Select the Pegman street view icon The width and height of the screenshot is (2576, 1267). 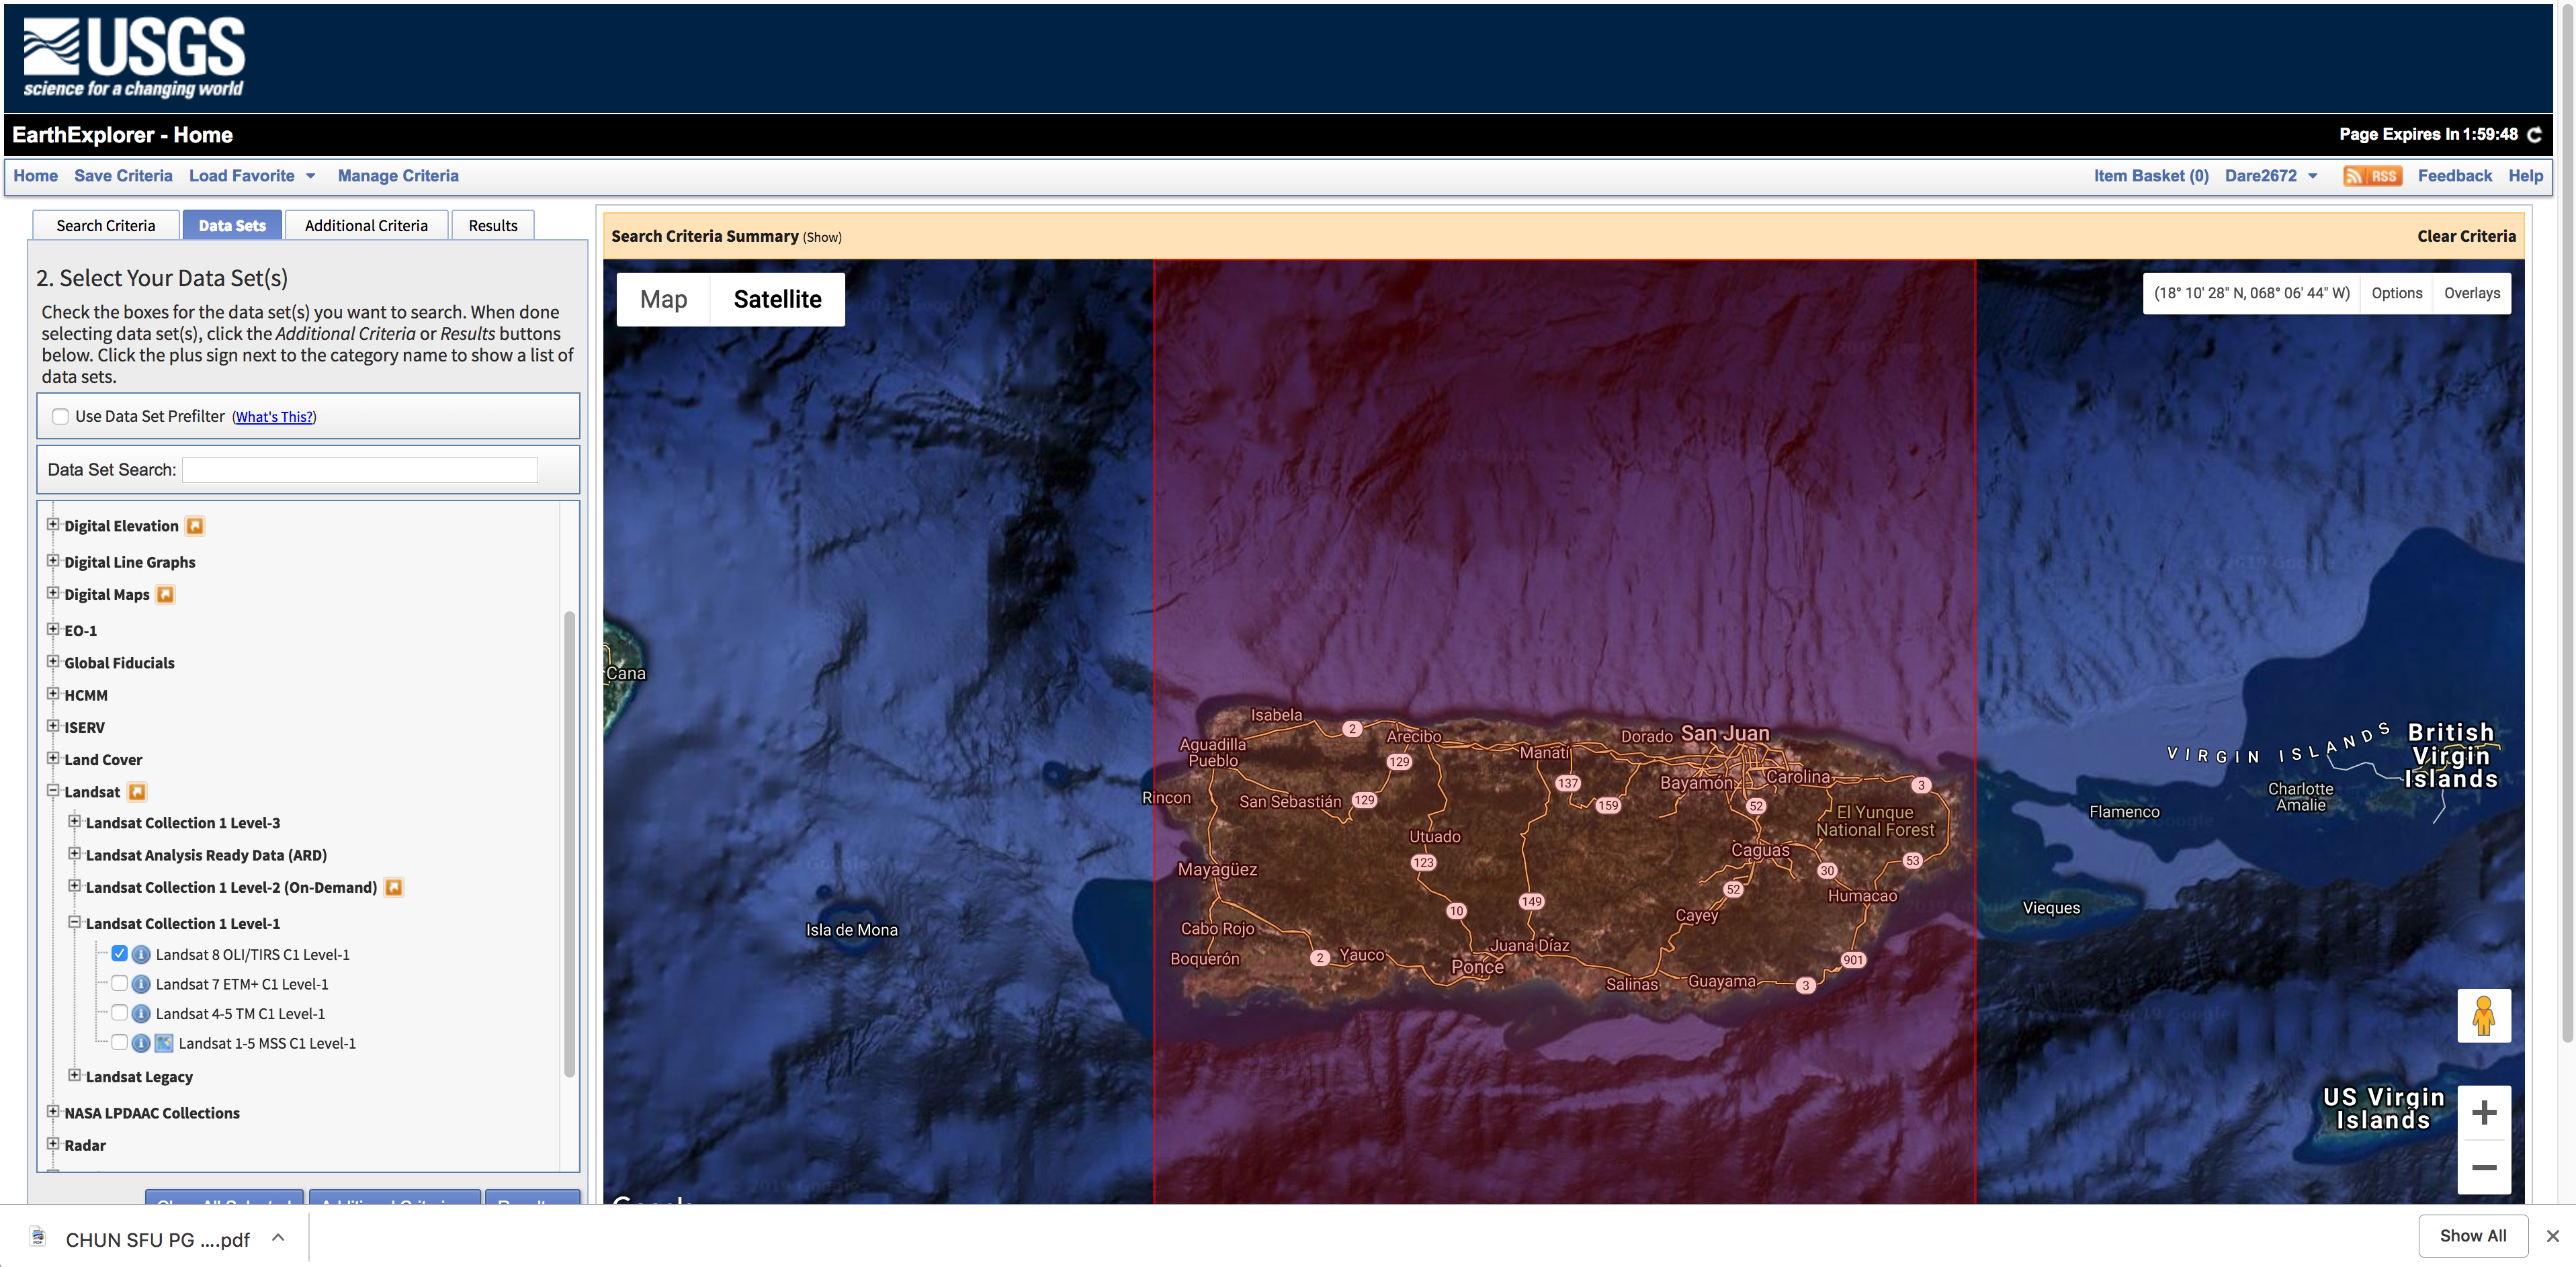coord(2484,1015)
